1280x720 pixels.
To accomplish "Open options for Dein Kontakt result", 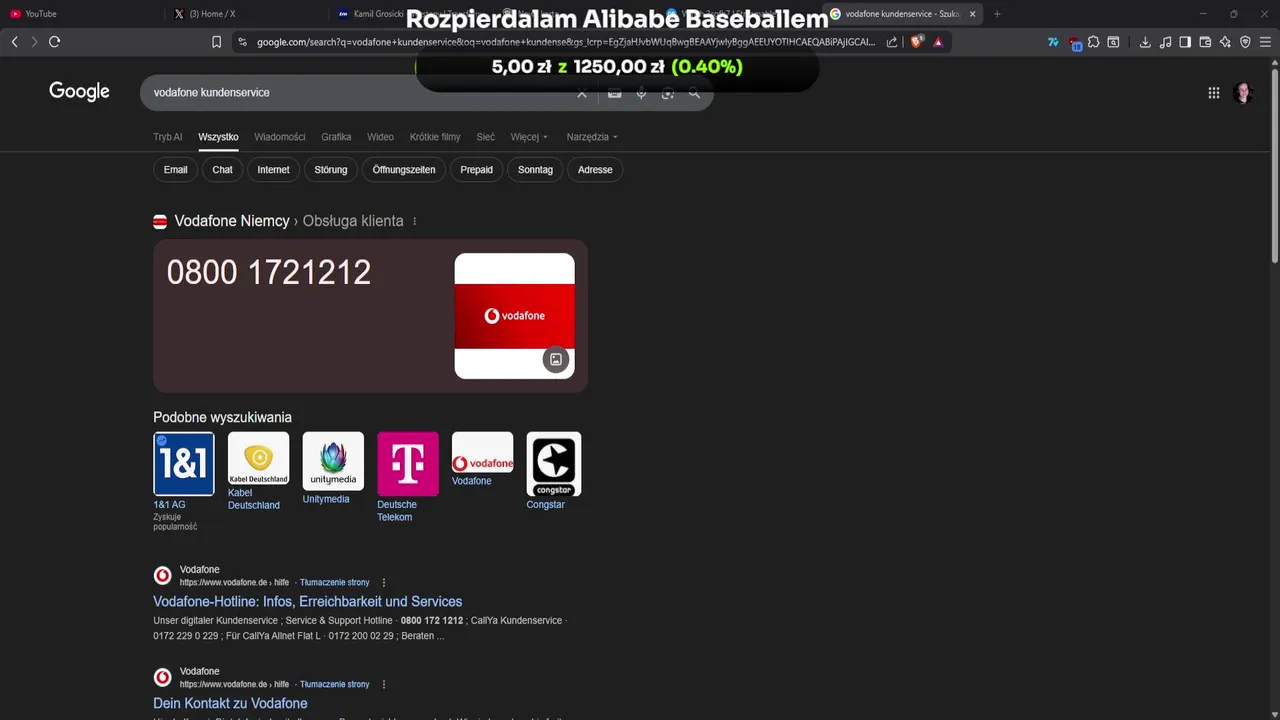I will click(384, 685).
